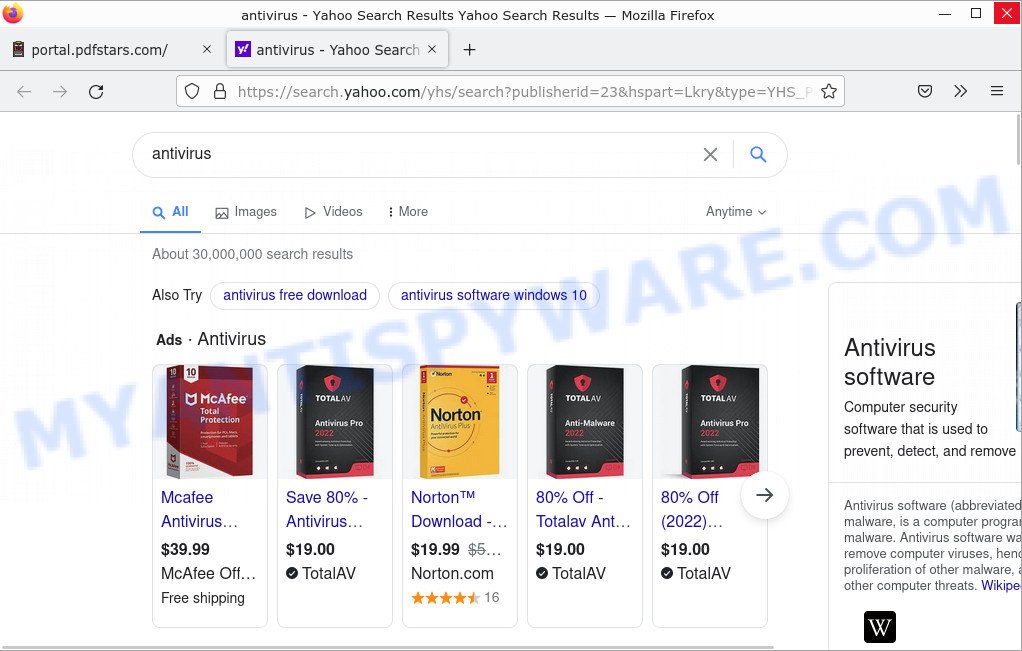
Task: Switch to Videos results
Action: [333, 212]
